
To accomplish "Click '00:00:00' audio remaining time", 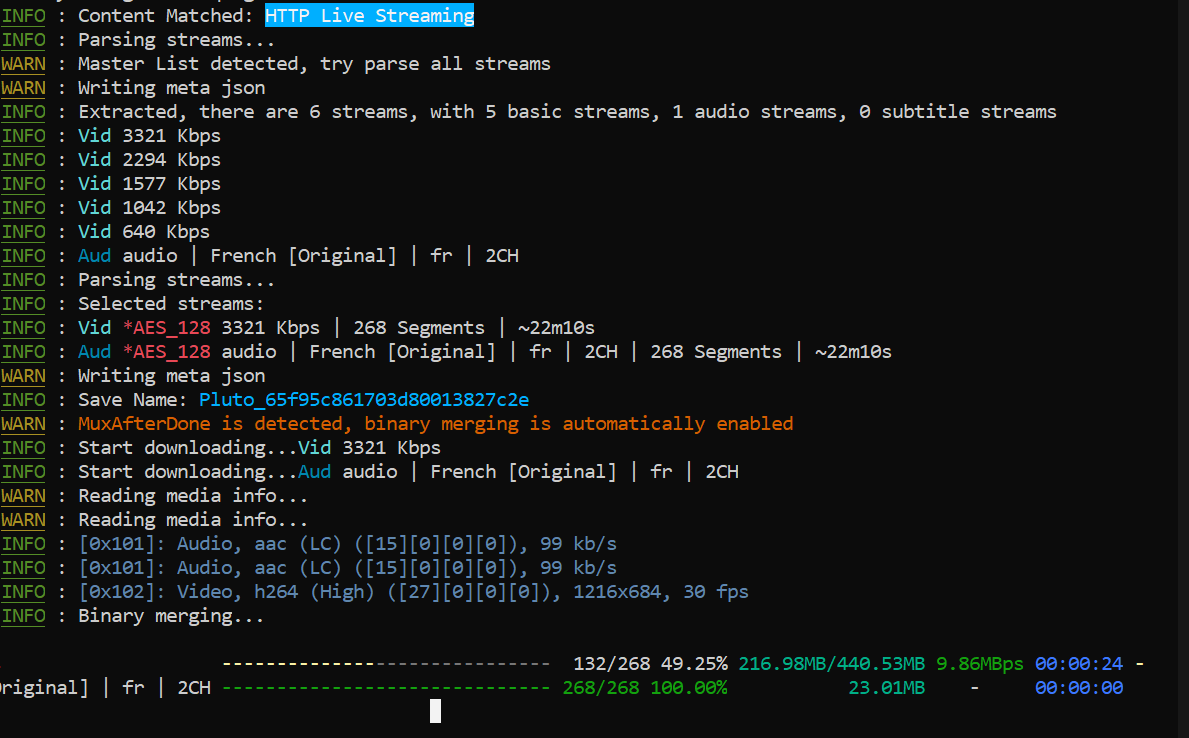I will (x=1079, y=688).
